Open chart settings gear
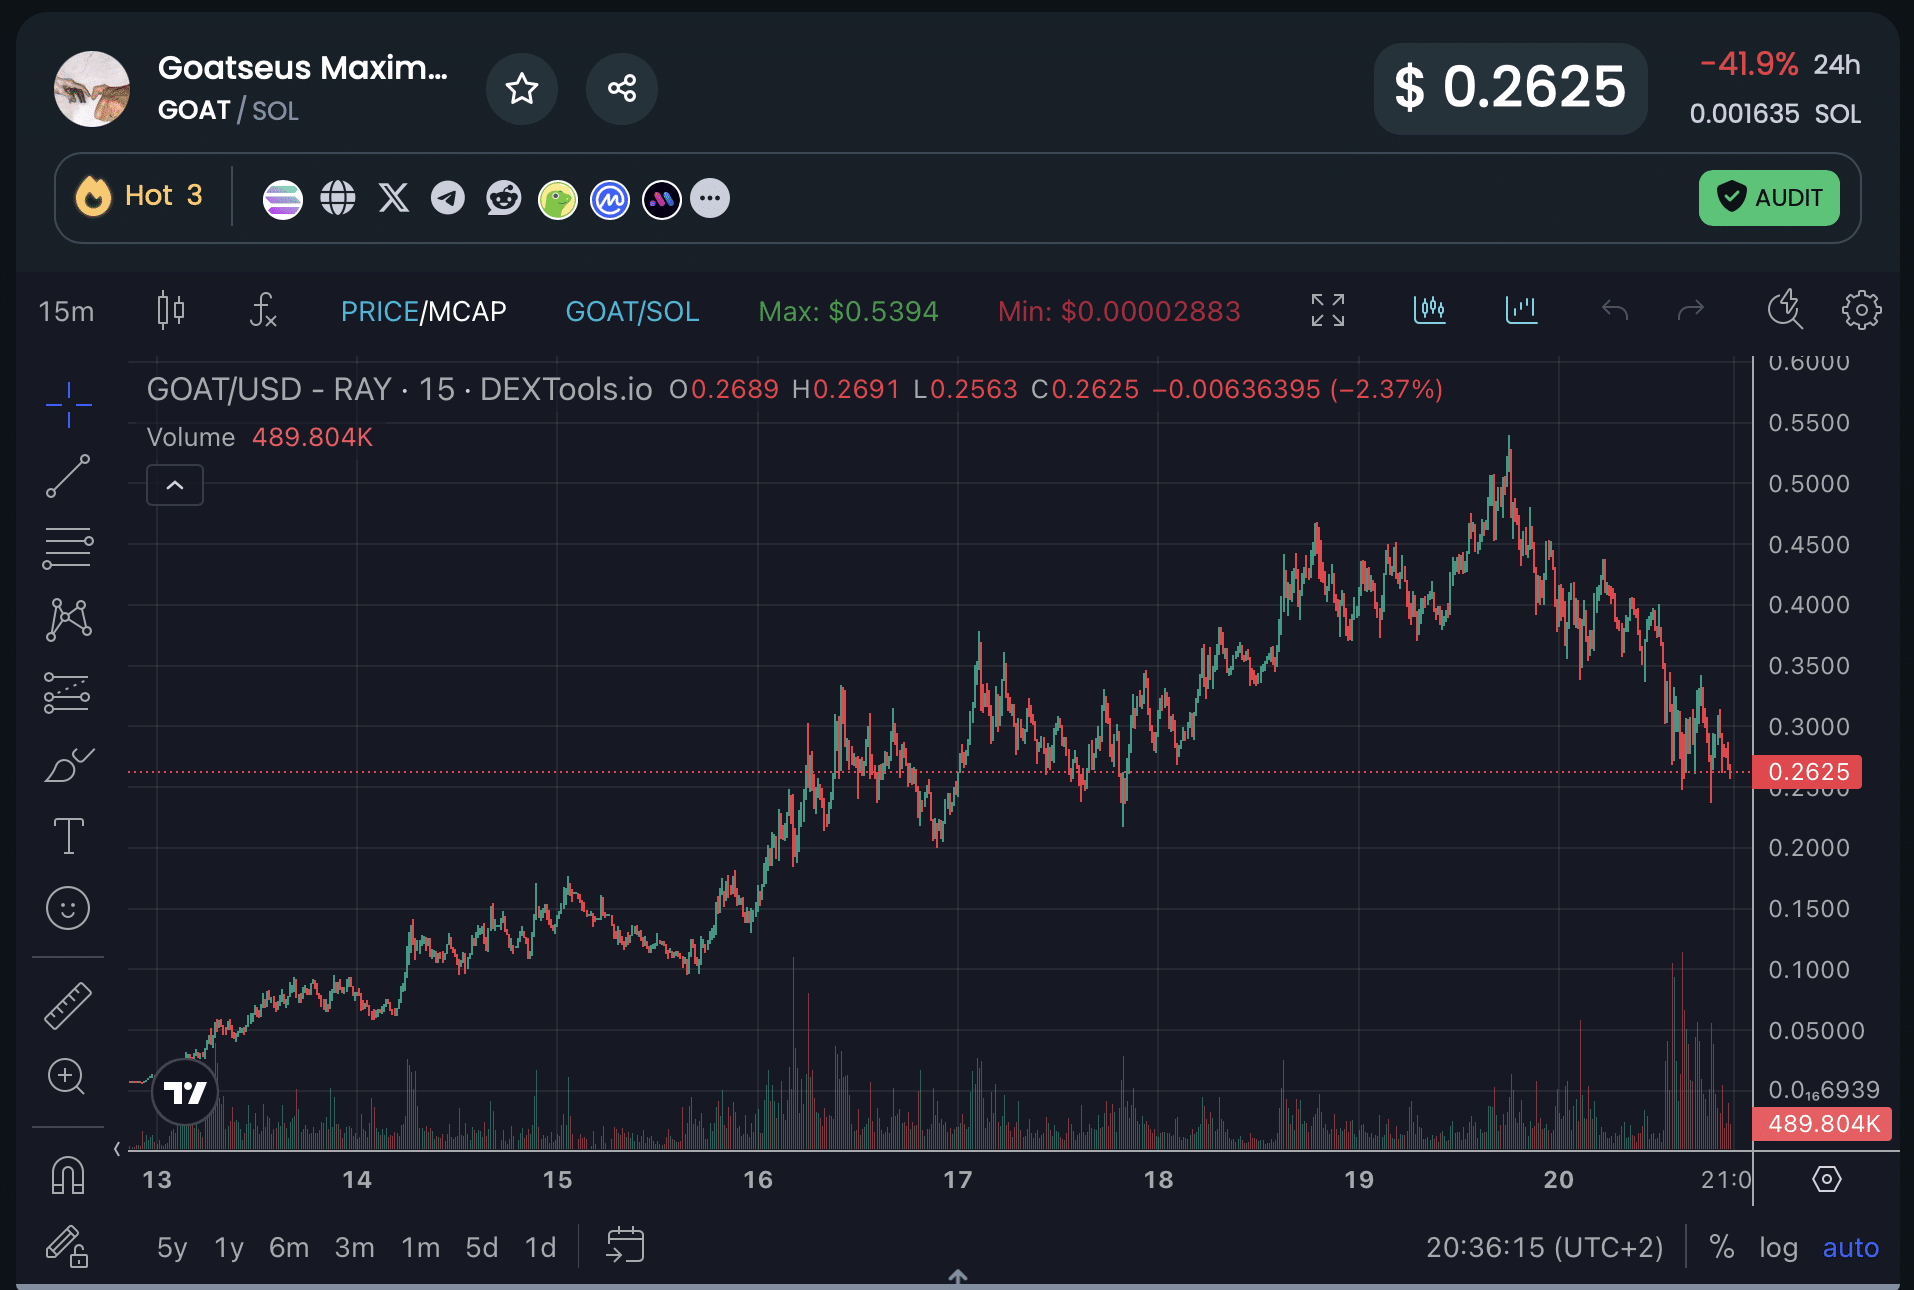1914x1290 pixels. pyautogui.click(x=1861, y=310)
